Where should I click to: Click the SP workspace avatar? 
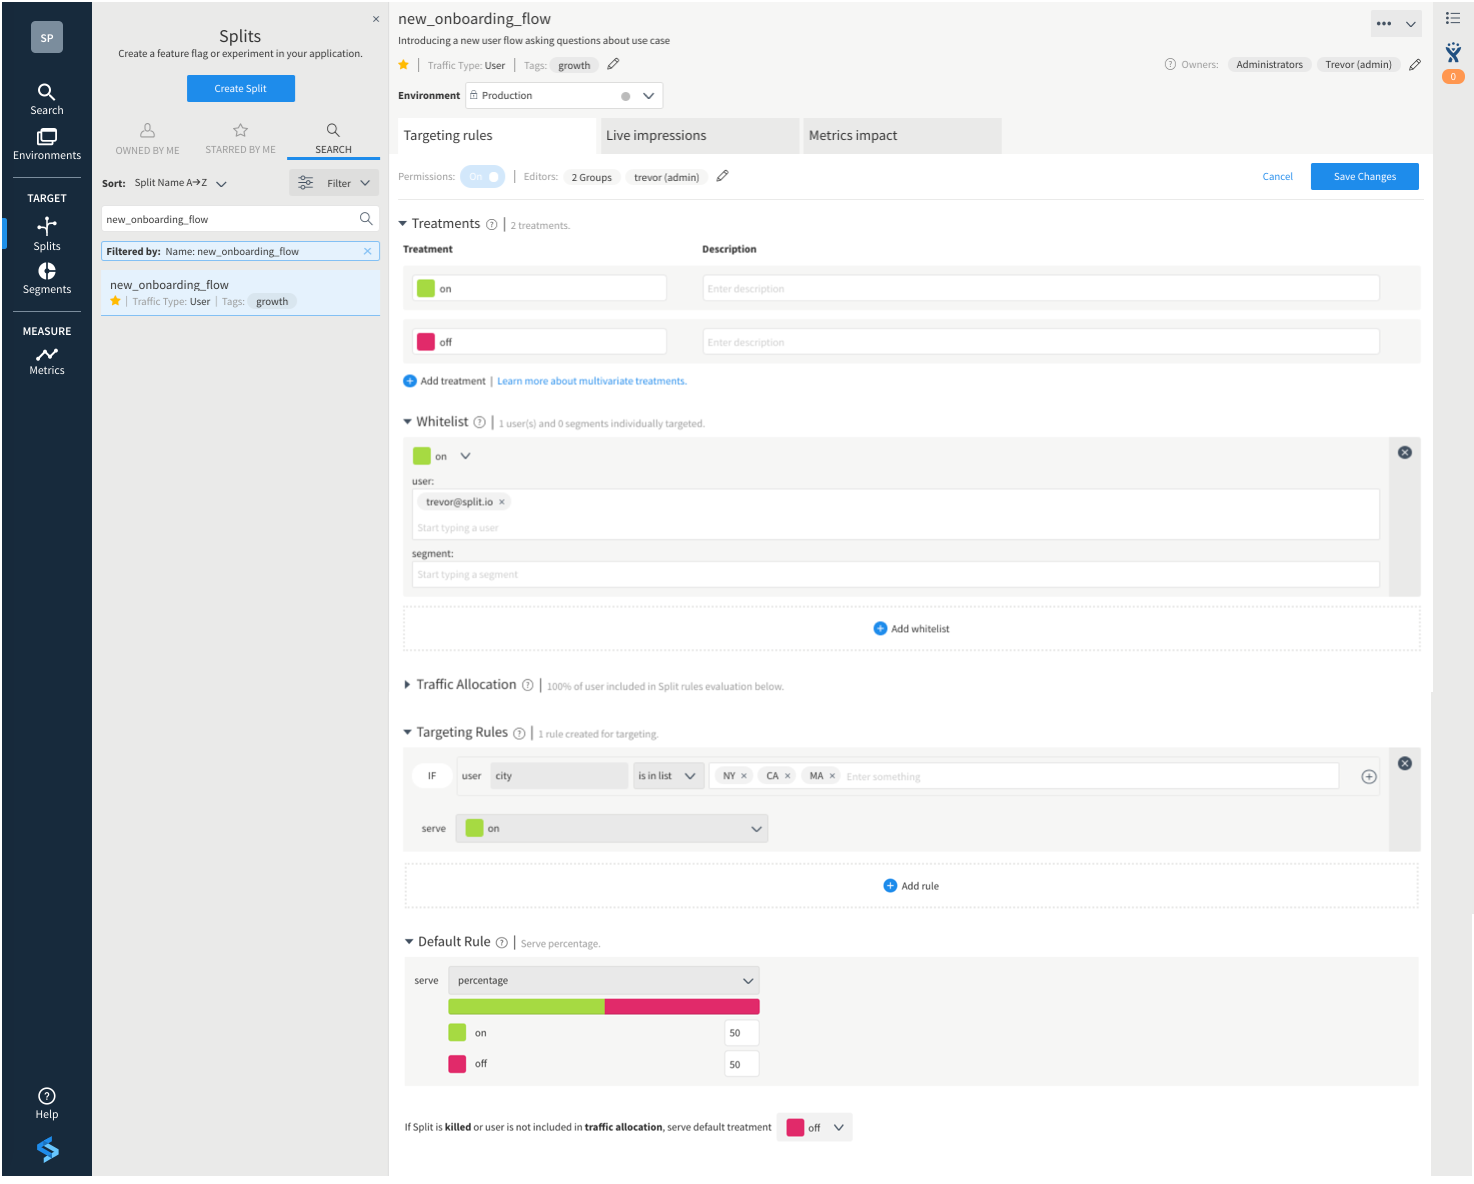tap(47, 38)
